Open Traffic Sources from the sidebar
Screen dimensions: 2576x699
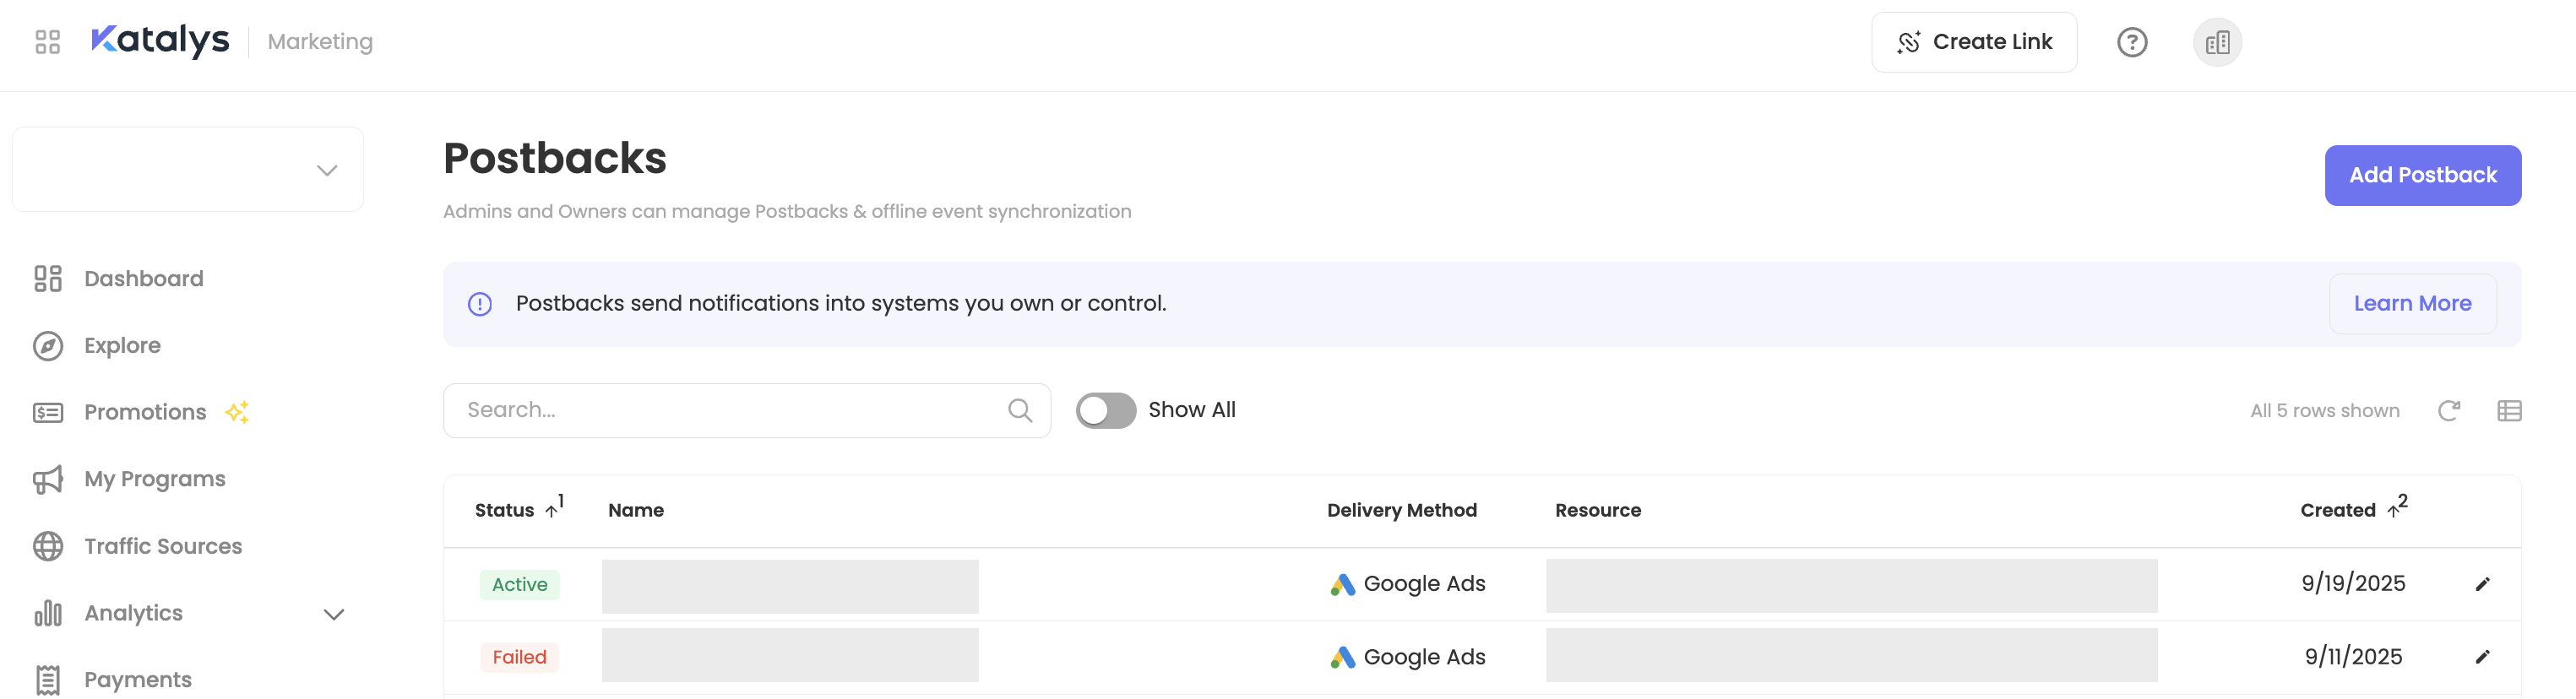click(x=163, y=546)
